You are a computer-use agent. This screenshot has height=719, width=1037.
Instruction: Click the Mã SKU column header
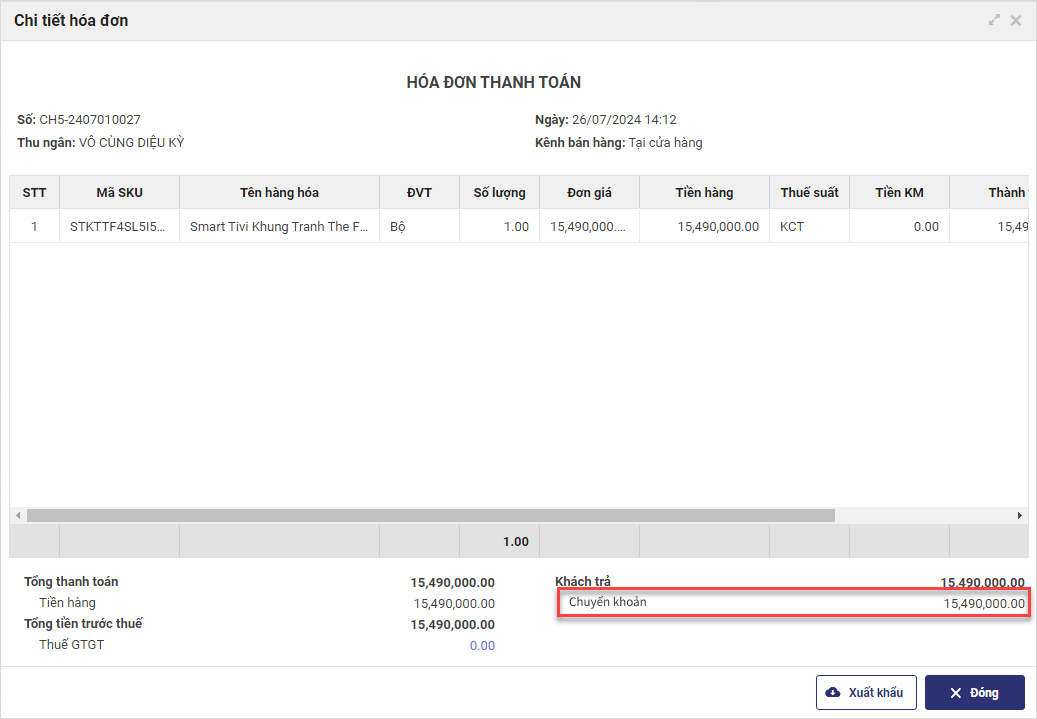pyautogui.click(x=119, y=193)
